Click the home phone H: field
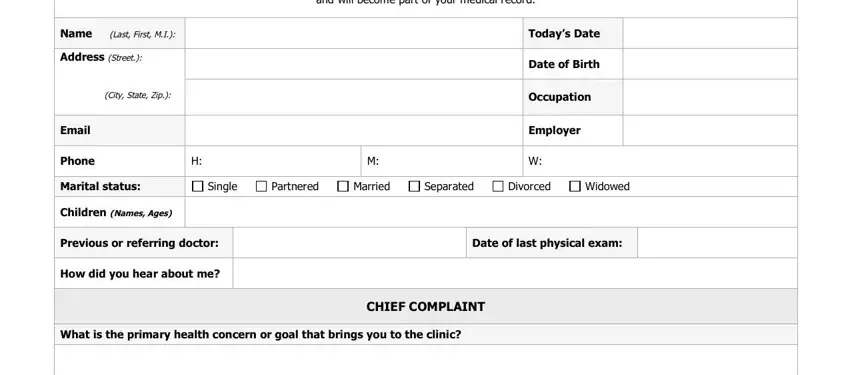 pyautogui.click(x=273, y=161)
